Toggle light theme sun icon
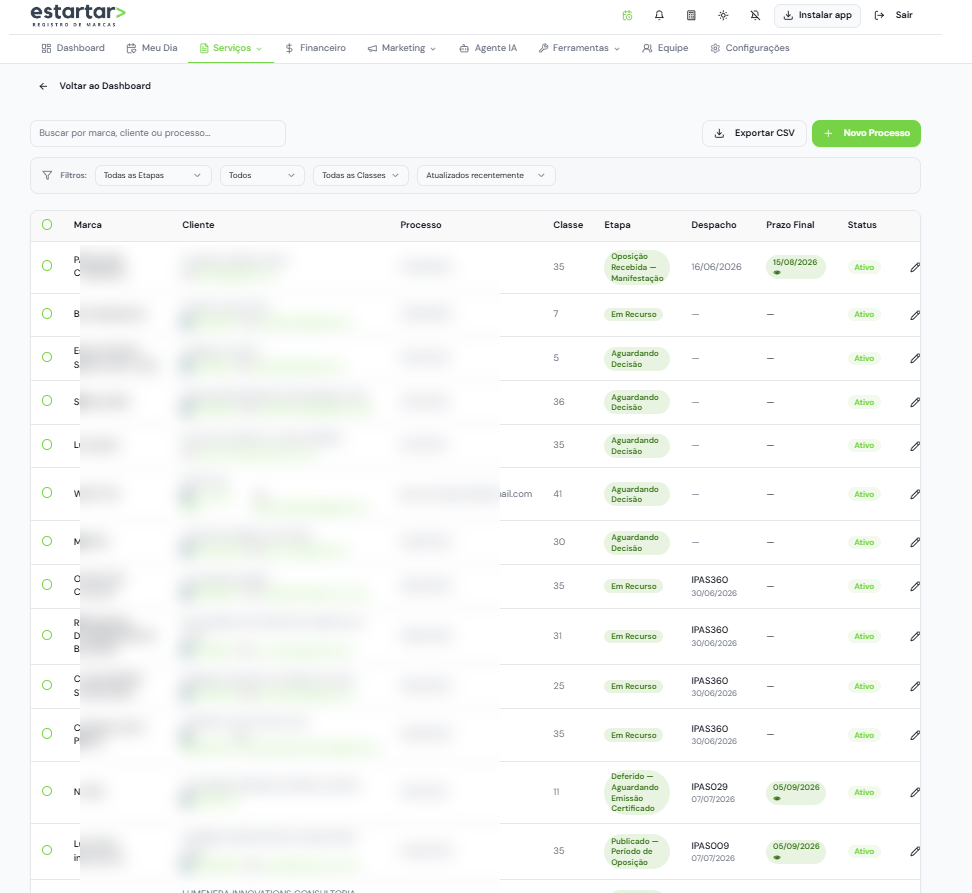This screenshot has width=972, height=893. [723, 15]
